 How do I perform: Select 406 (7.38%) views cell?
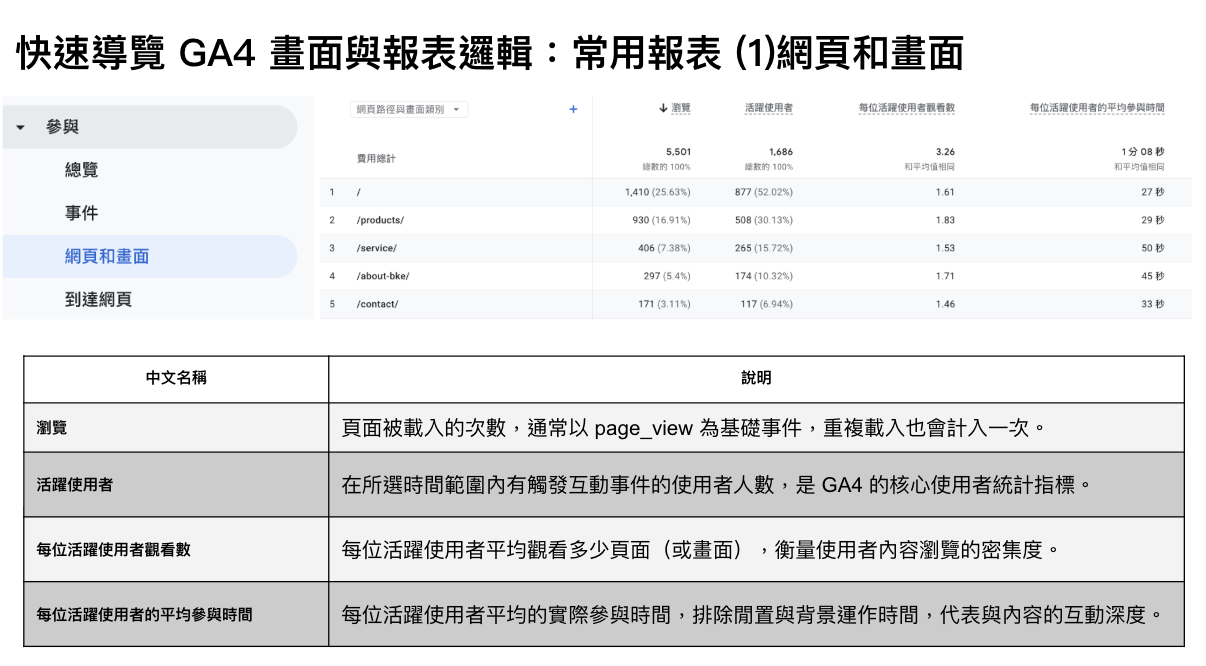(664, 248)
